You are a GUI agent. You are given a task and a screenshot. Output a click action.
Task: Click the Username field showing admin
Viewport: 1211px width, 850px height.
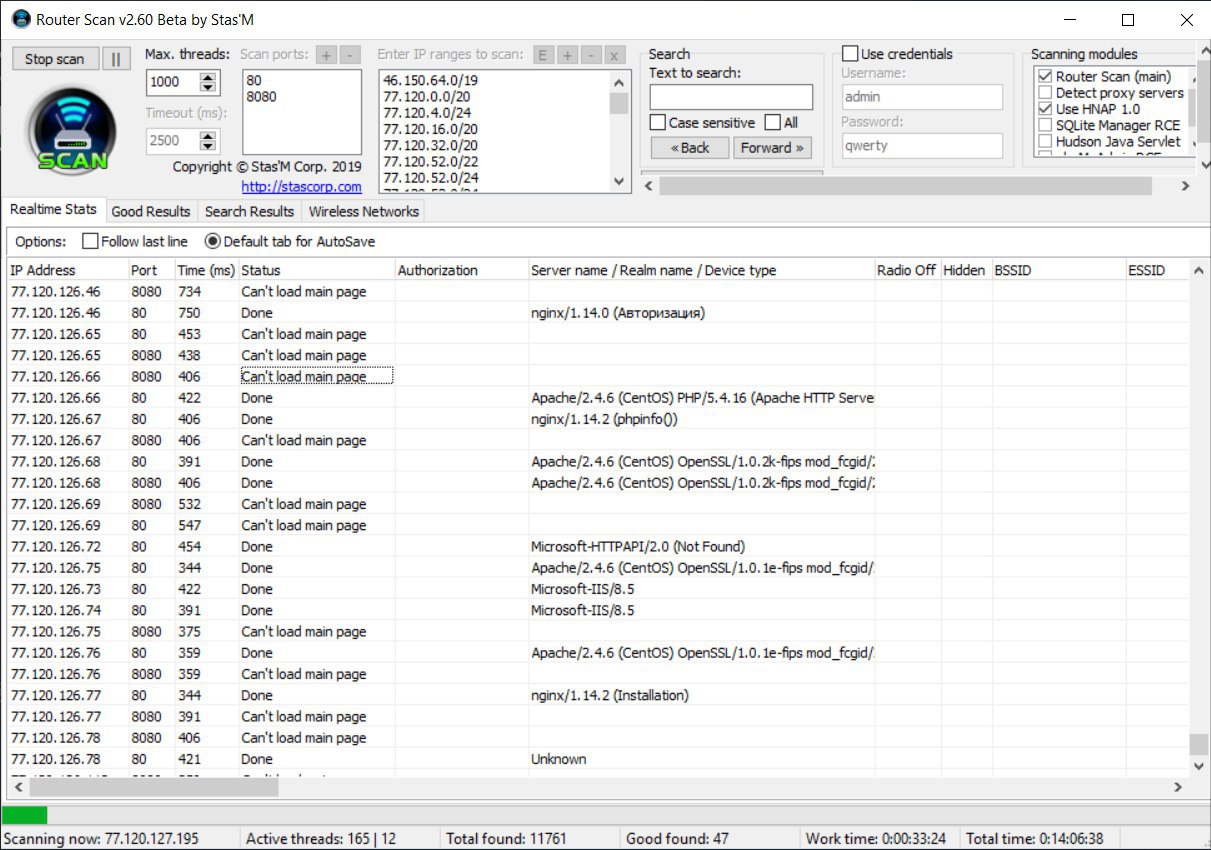click(x=921, y=97)
